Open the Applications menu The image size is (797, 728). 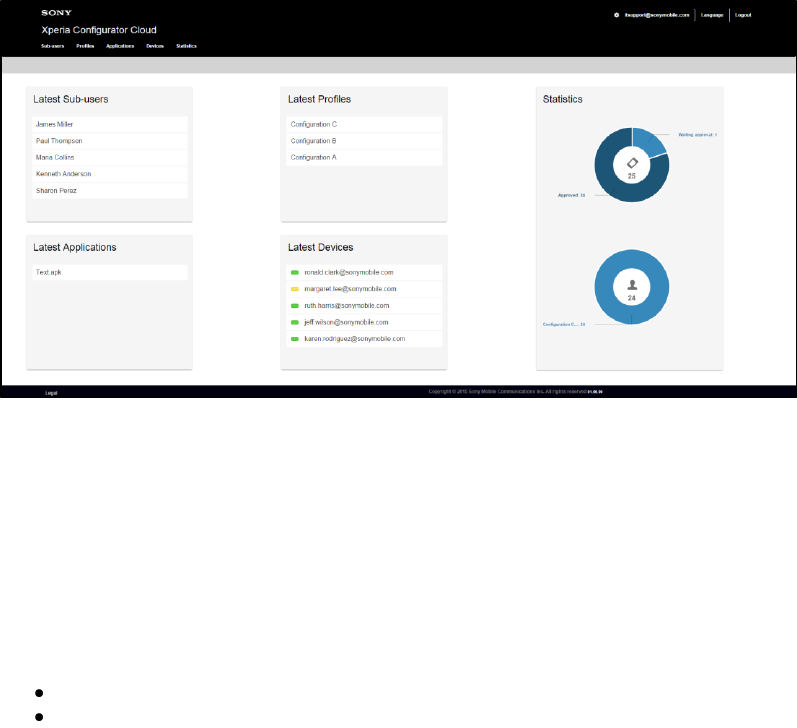120,46
